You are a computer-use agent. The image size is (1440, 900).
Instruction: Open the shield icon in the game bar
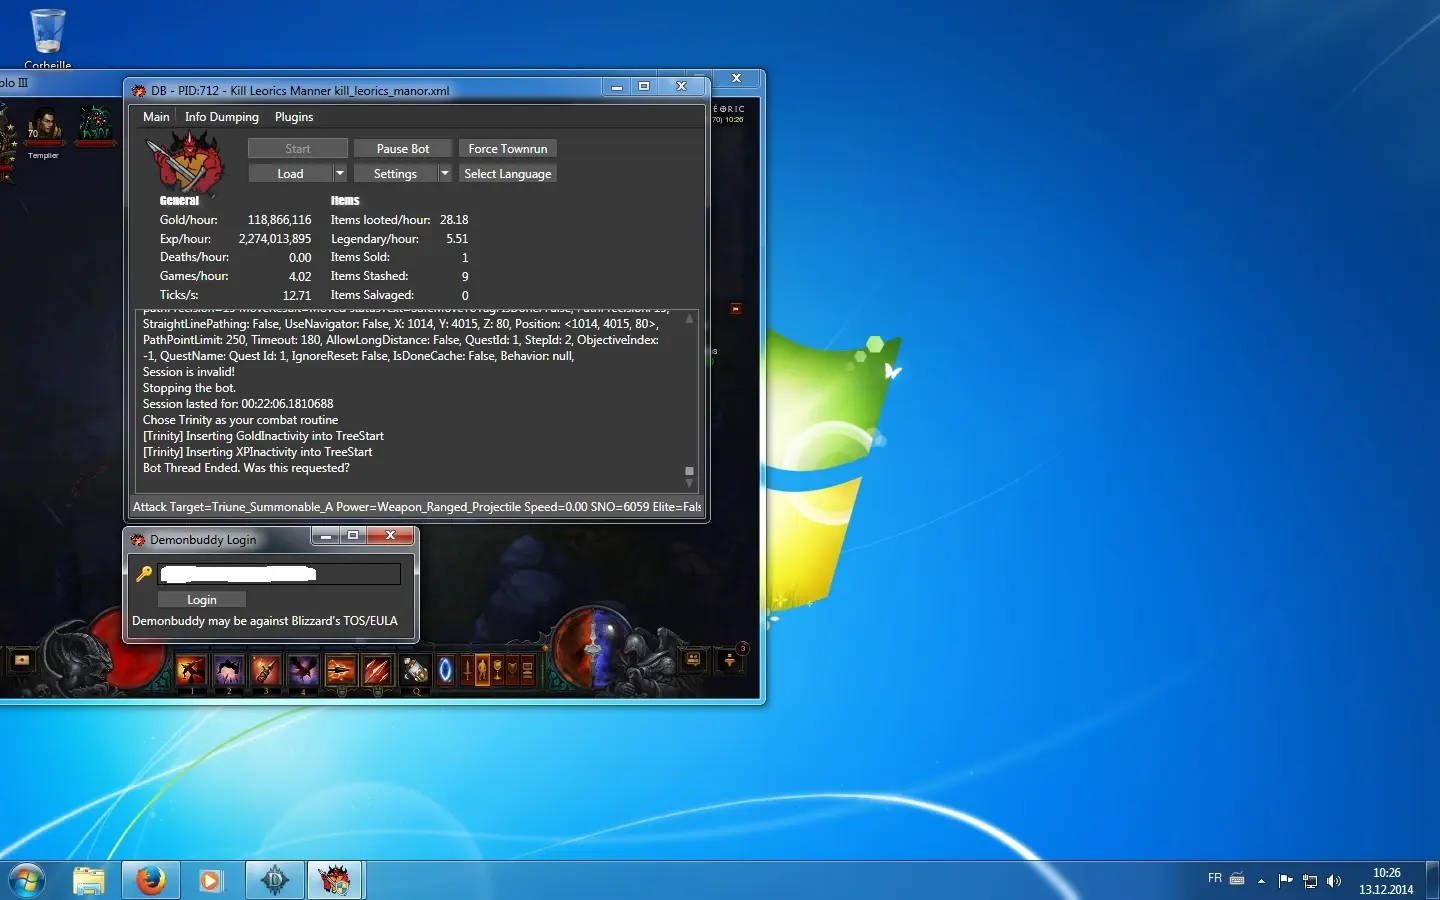513,670
